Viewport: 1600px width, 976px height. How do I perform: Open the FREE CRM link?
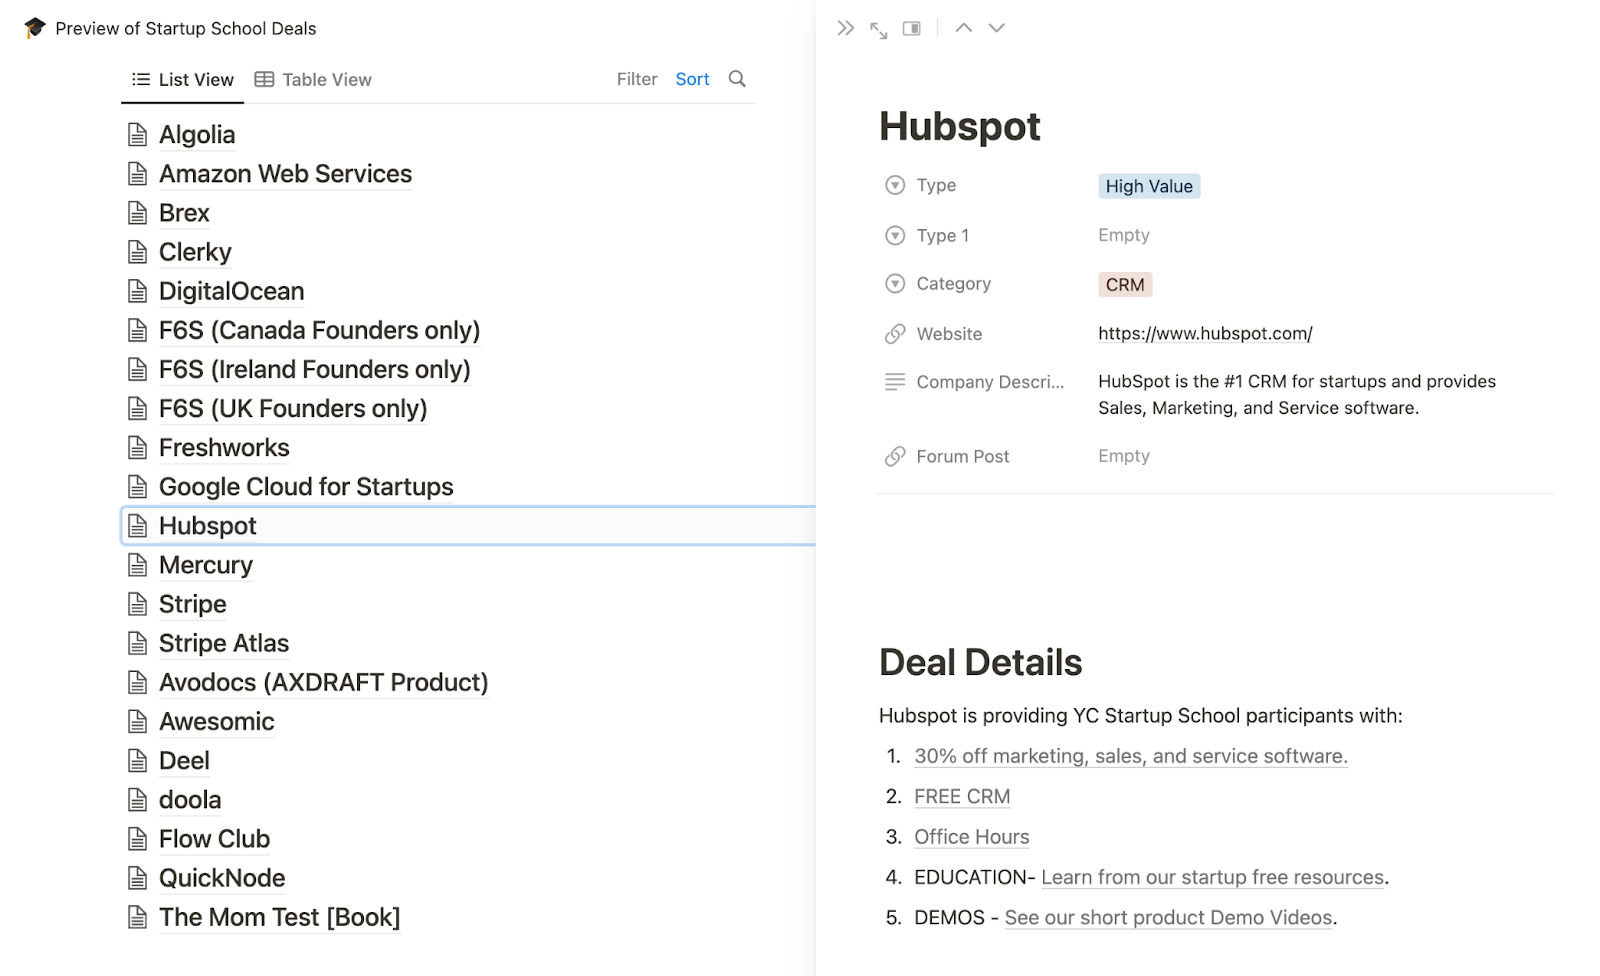point(962,797)
